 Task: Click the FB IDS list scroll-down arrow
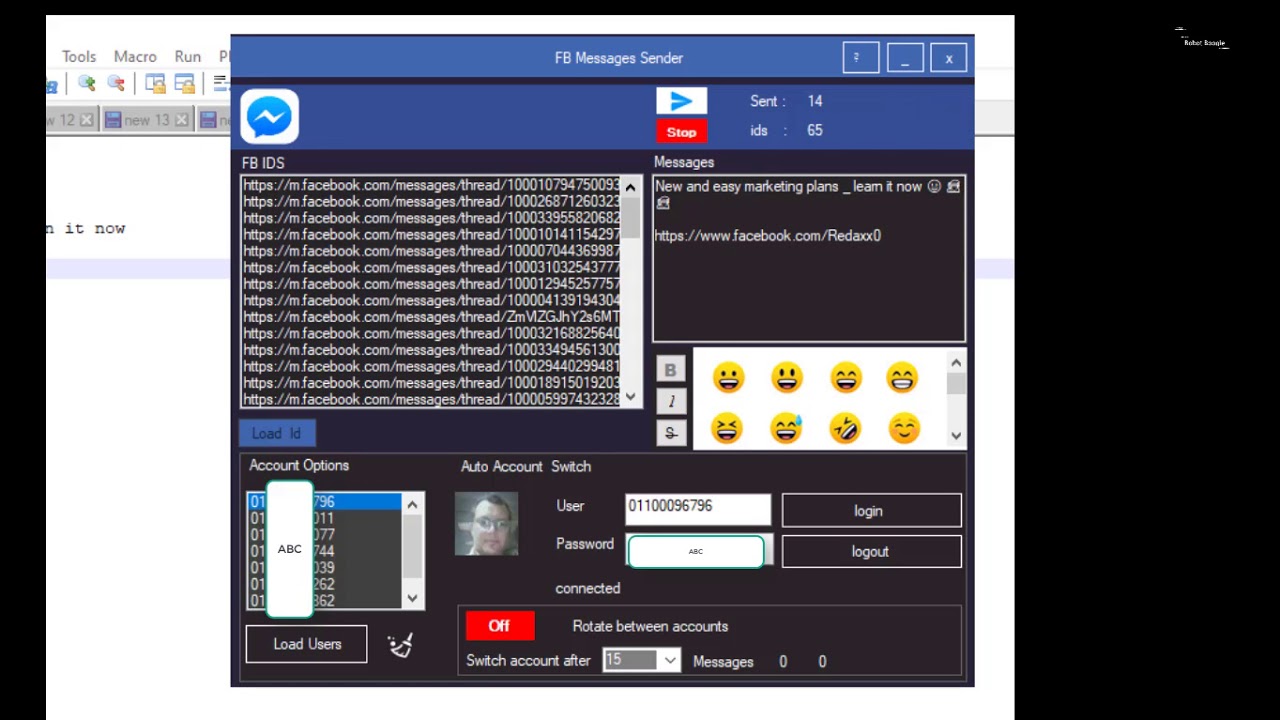[x=630, y=396]
